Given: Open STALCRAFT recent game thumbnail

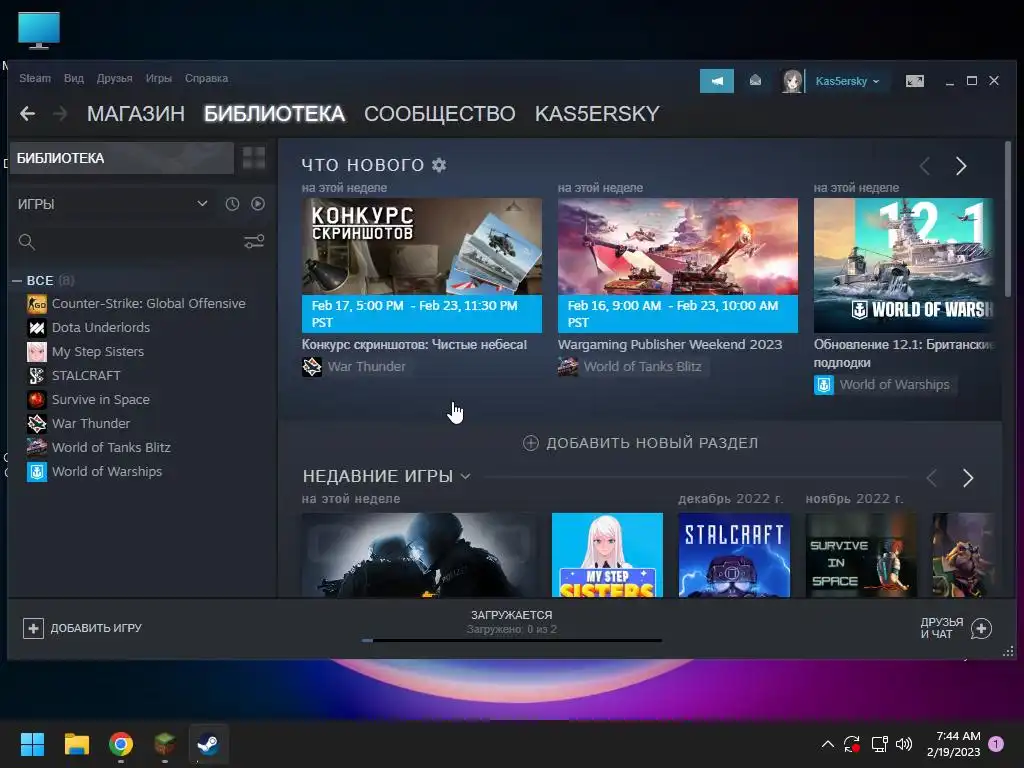Looking at the screenshot, I should pos(734,555).
